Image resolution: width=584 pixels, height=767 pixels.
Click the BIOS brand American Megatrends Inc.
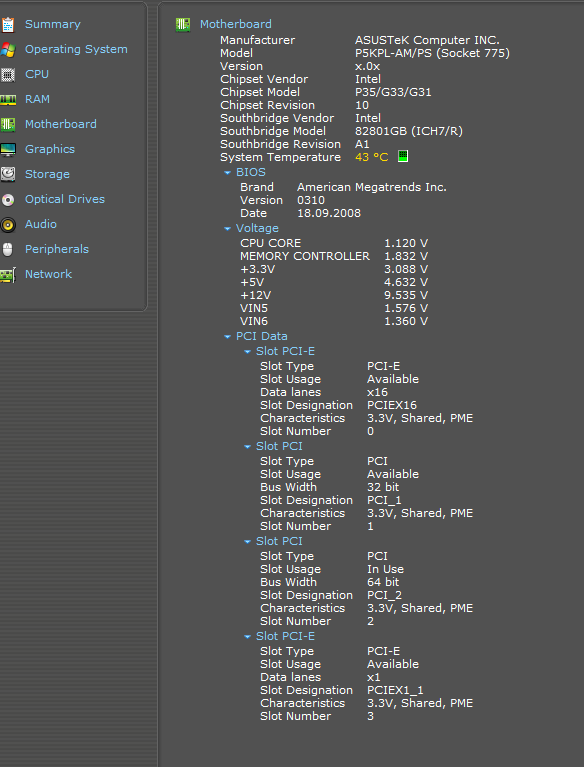click(x=372, y=187)
